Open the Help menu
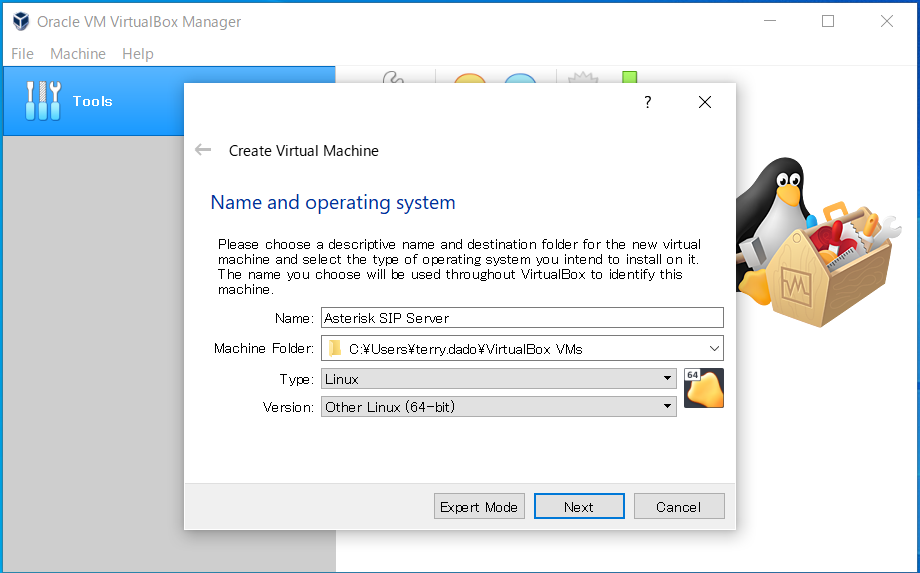The width and height of the screenshot is (920, 573). pos(138,53)
